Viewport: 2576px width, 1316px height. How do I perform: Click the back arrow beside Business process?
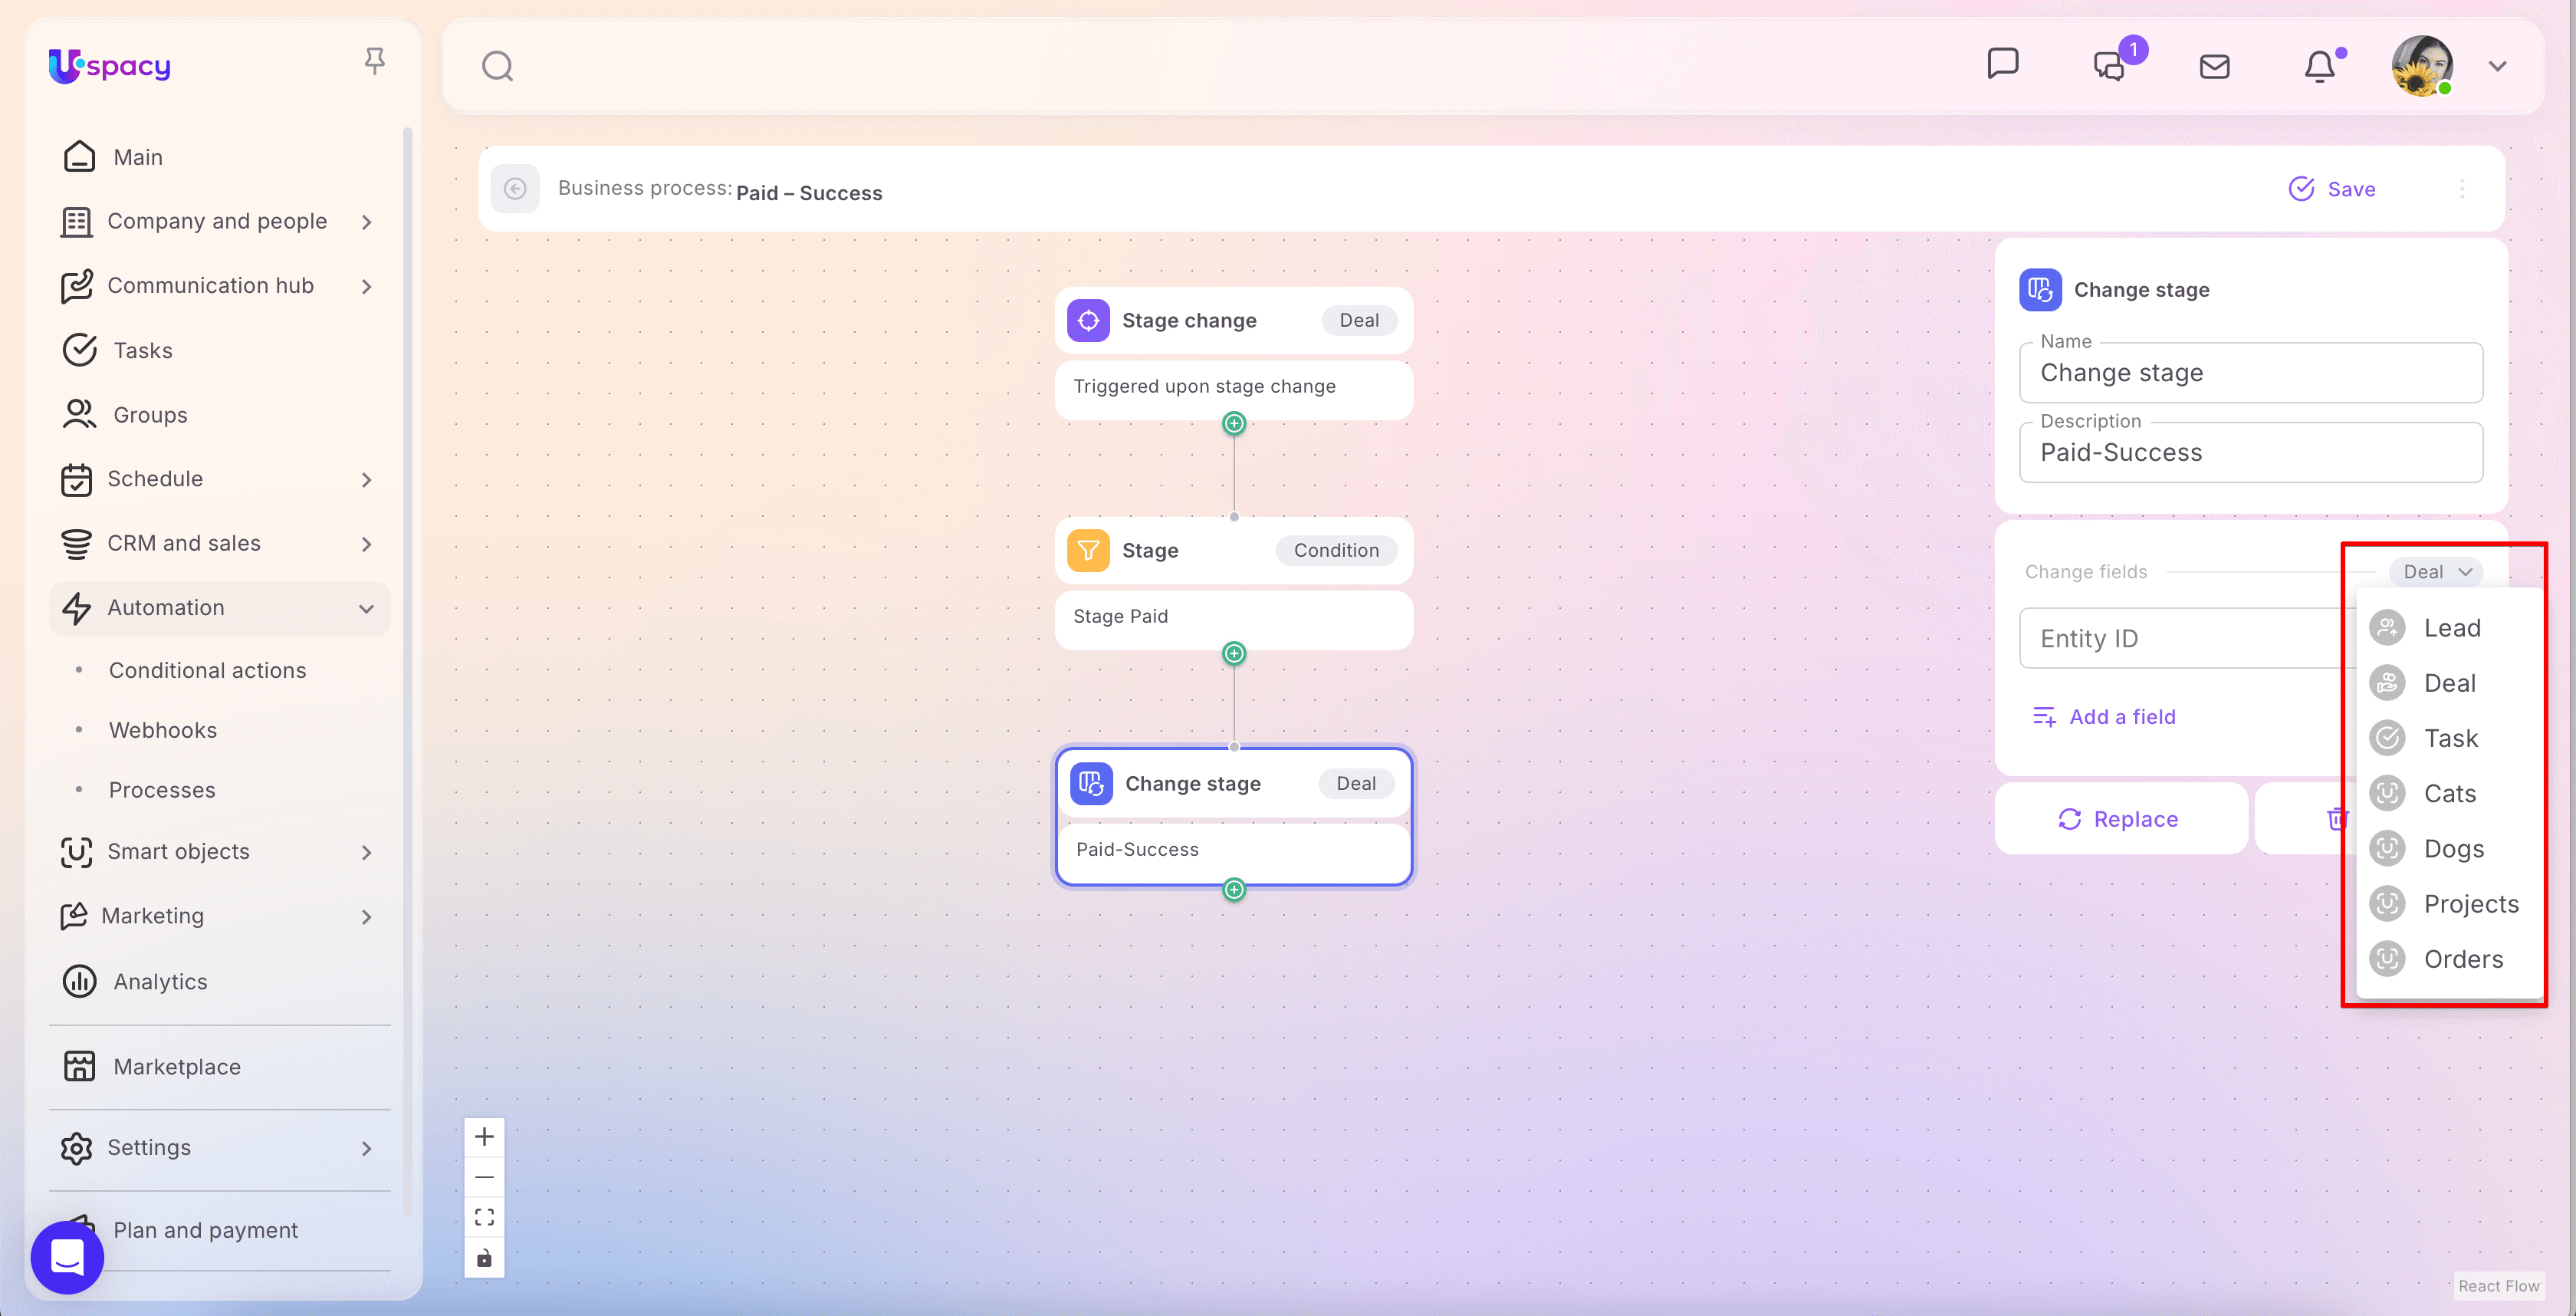(515, 189)
